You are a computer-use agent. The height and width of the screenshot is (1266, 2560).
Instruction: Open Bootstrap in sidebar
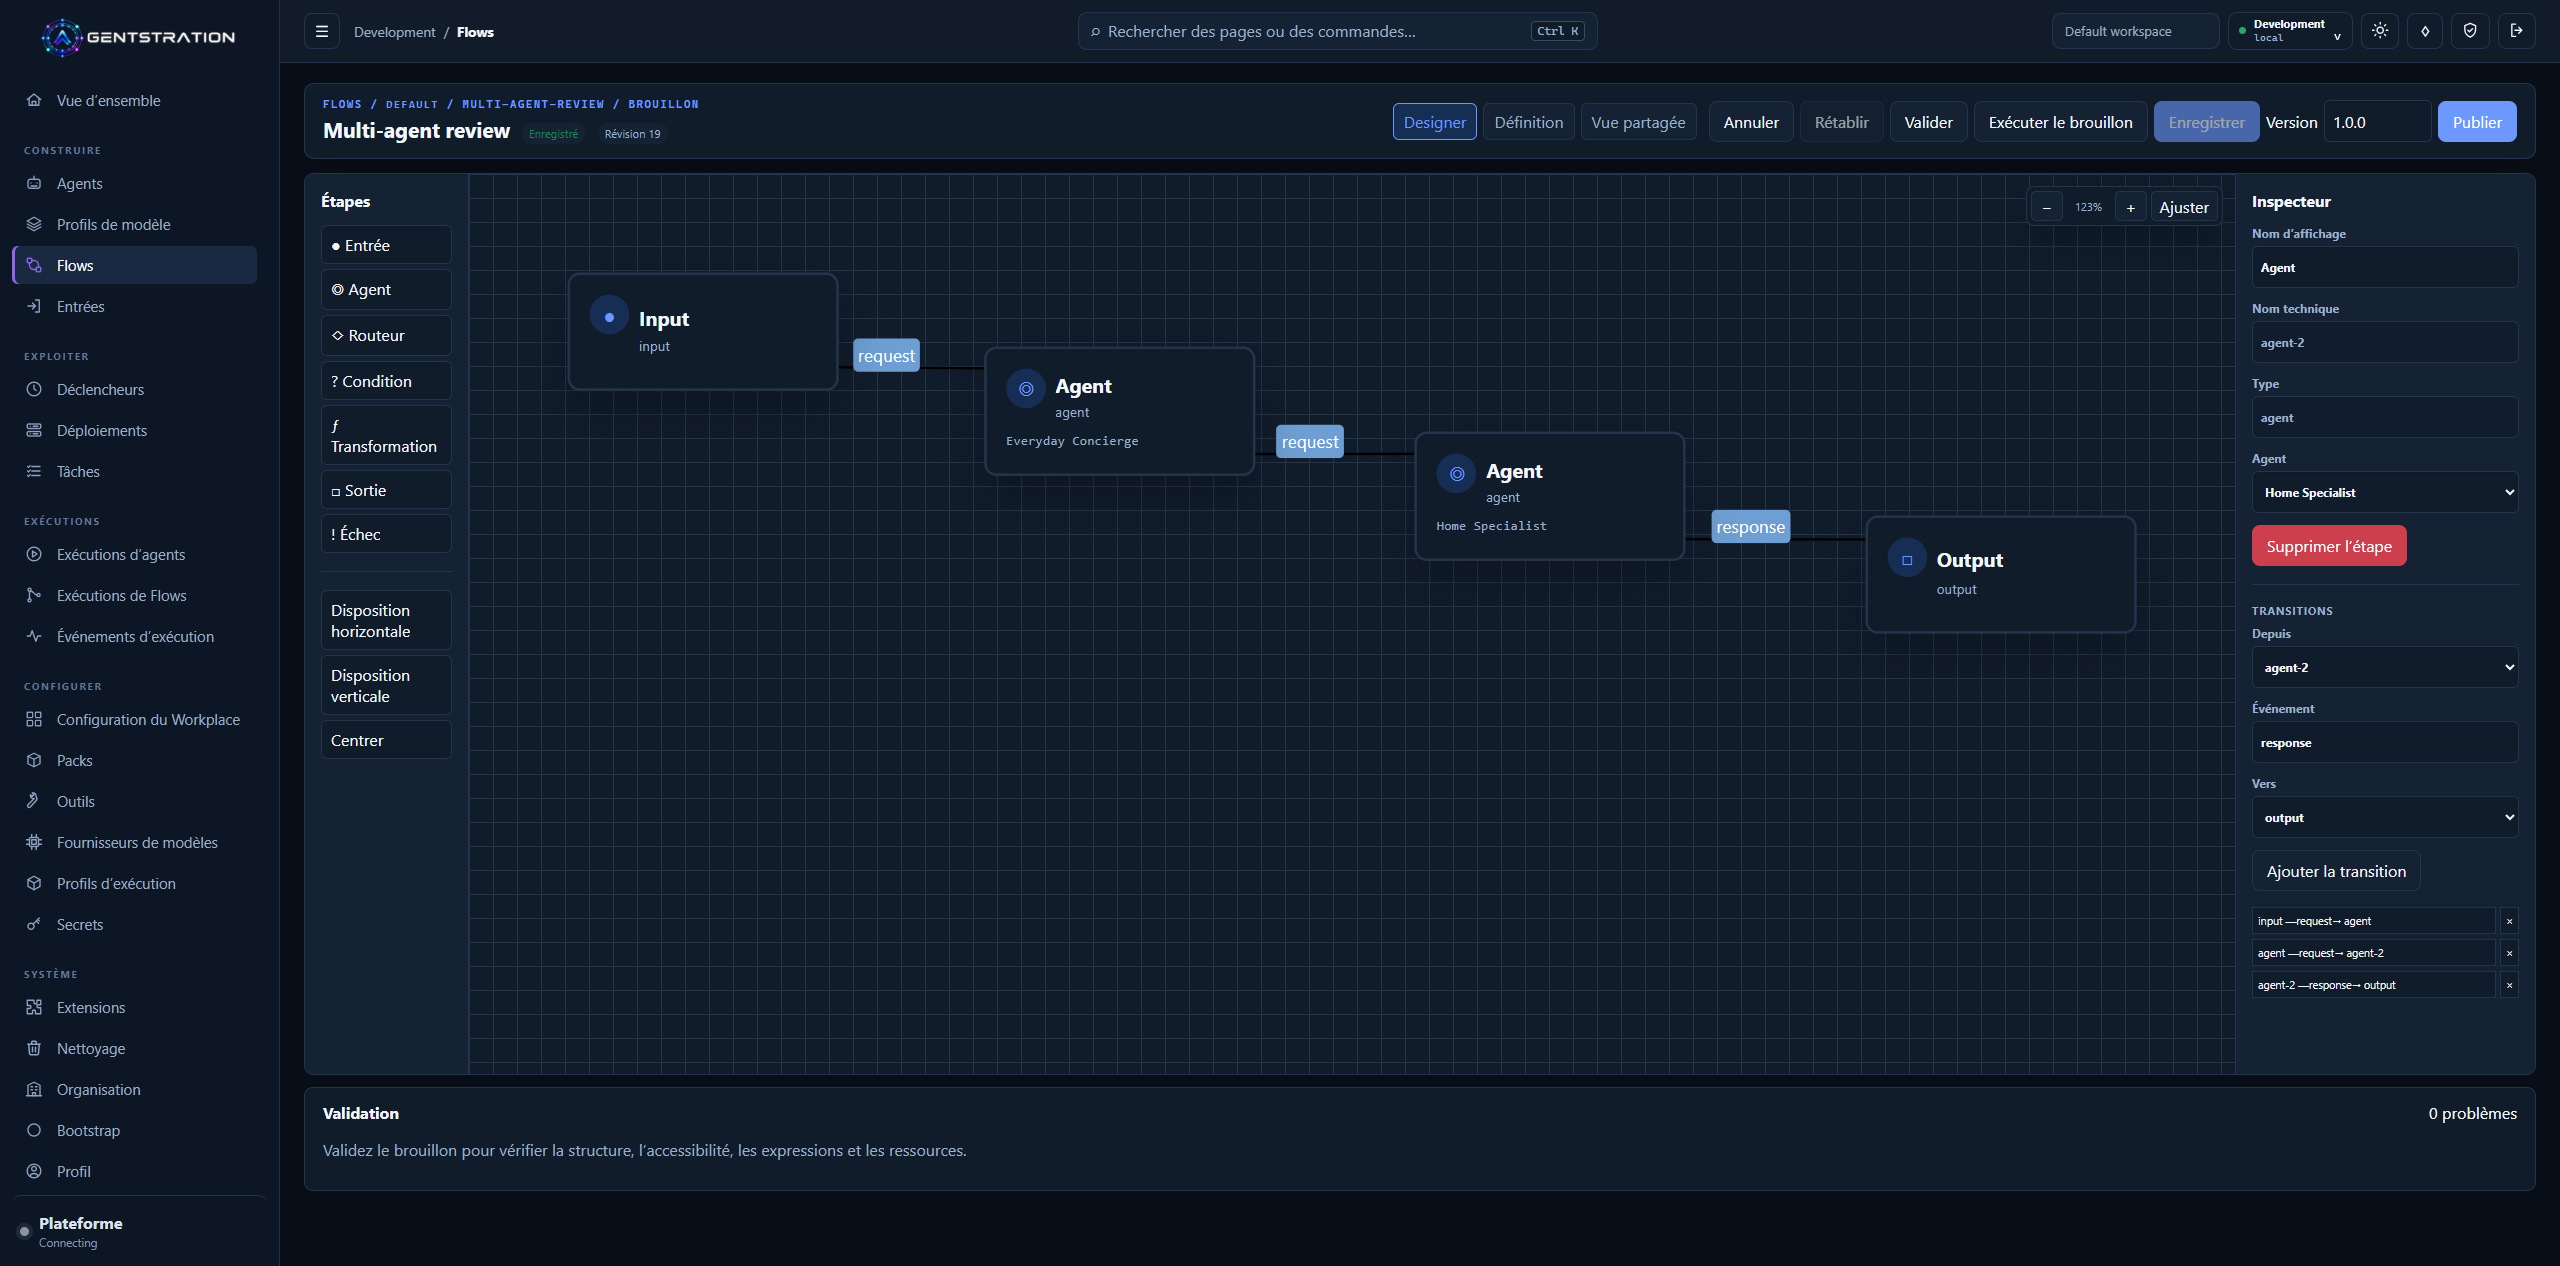tap(134, 1130)
